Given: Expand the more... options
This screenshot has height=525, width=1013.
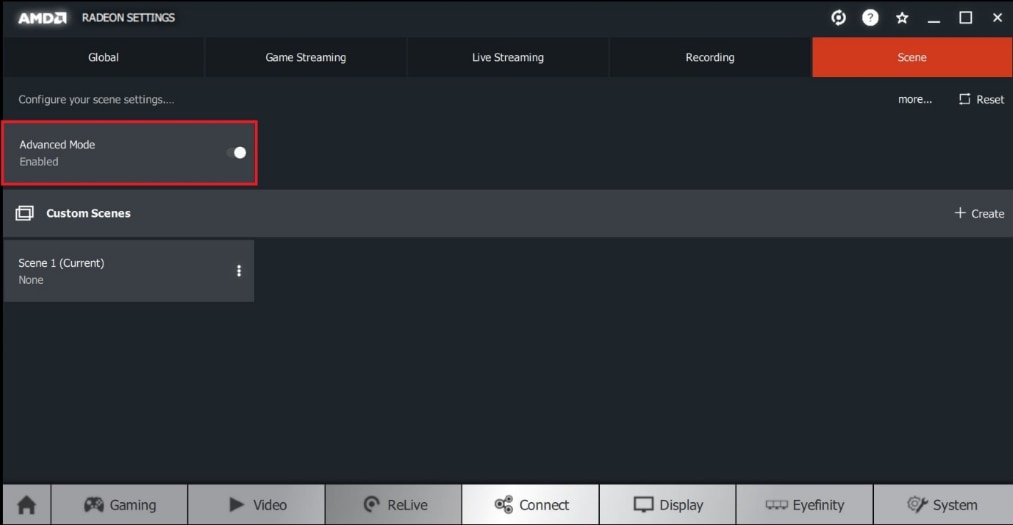Looking at the screenshot, I should coord(914,100).
